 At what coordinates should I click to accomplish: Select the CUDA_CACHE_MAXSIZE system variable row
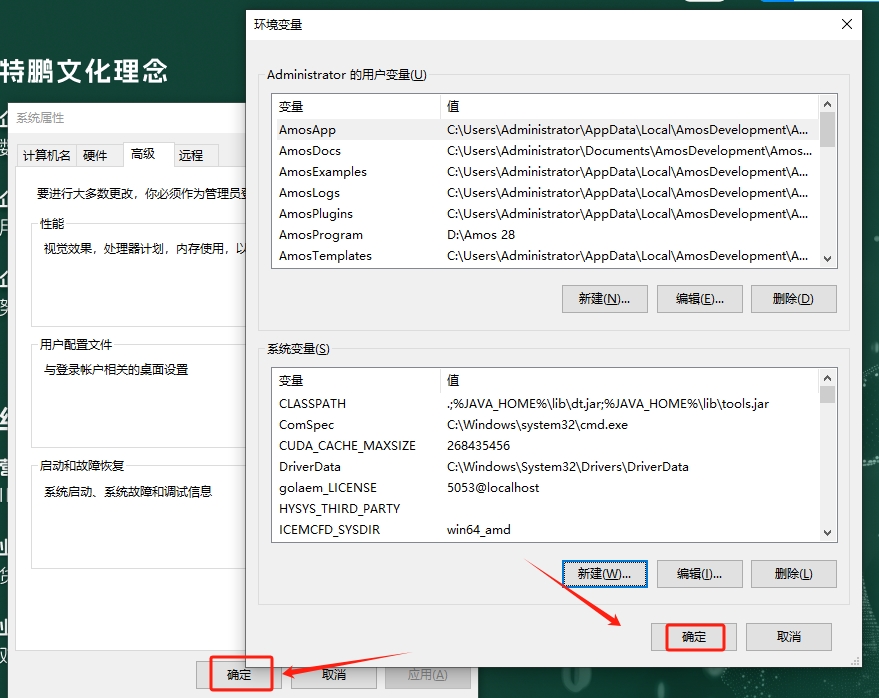pyautogui.click(x=346, y=446)
